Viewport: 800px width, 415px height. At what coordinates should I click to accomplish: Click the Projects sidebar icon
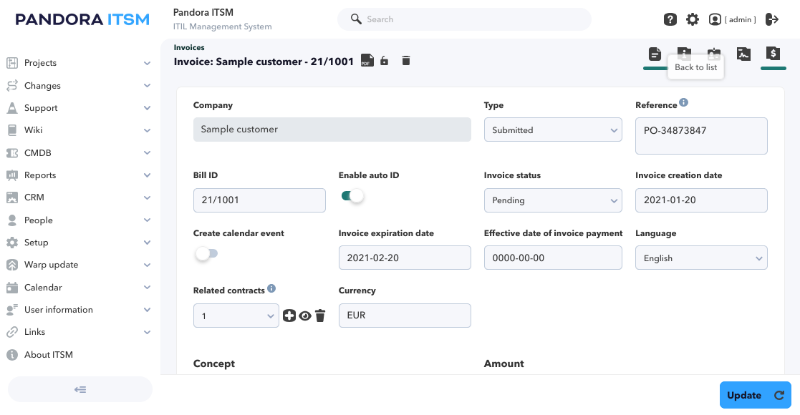tap(12, 63)
